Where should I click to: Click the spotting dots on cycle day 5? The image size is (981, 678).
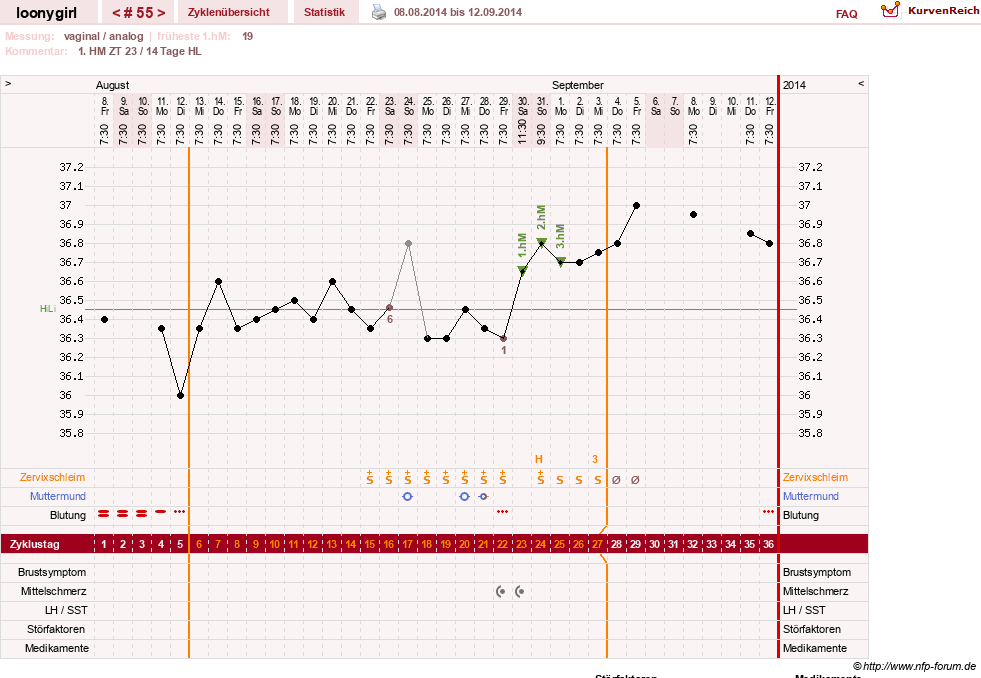point(180,512)
